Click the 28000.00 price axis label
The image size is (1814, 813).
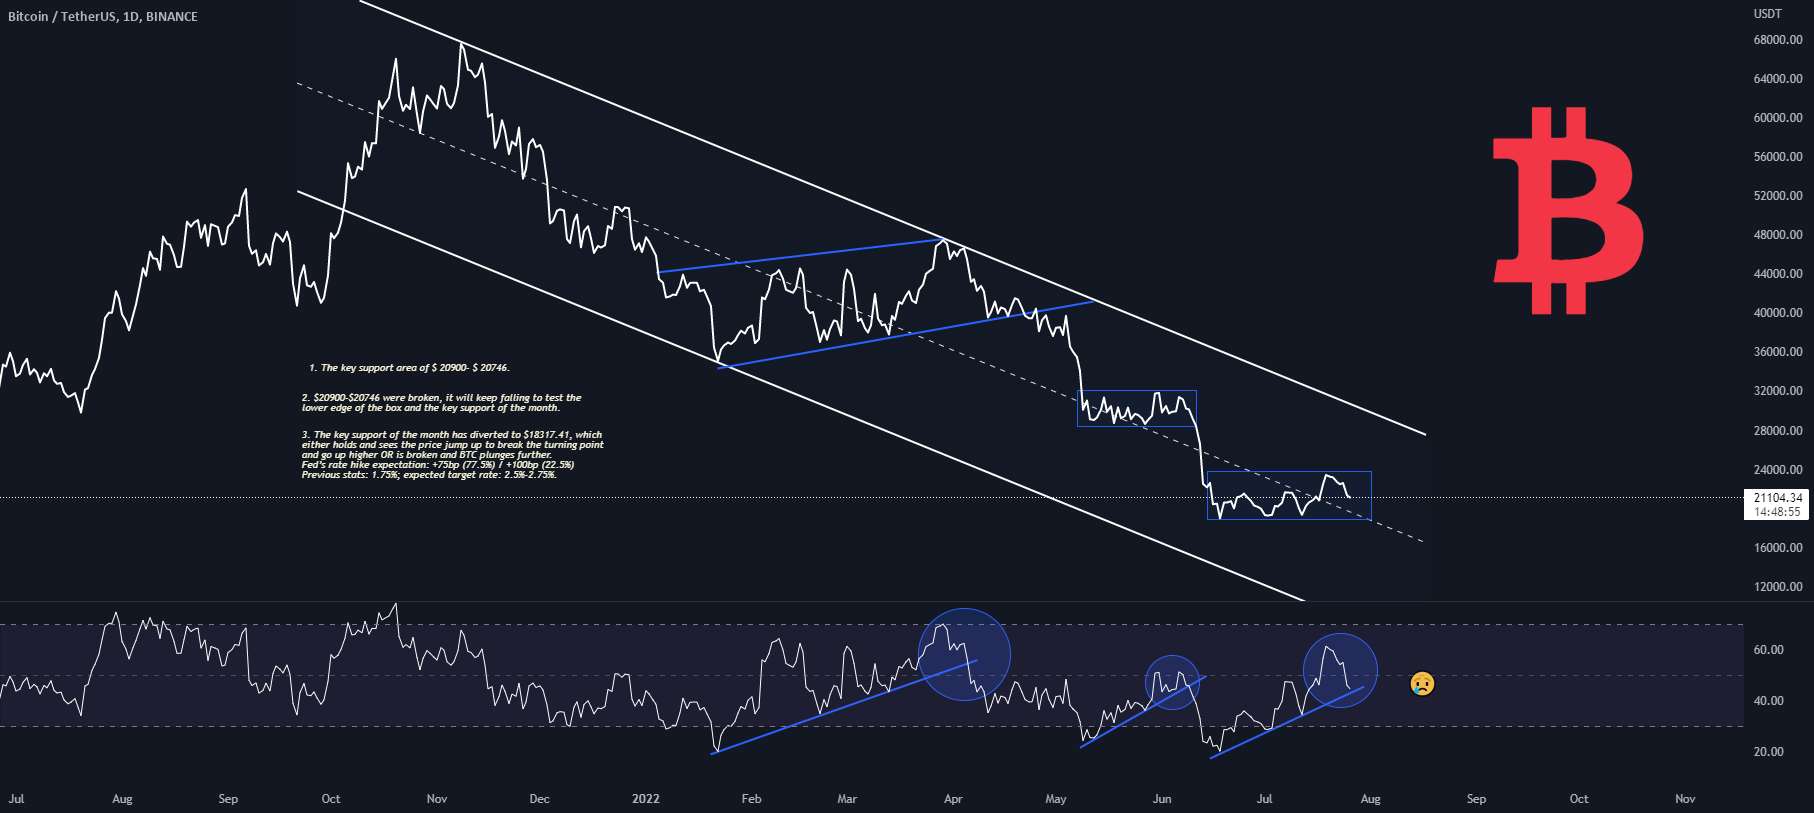[x=1778, y=431]
